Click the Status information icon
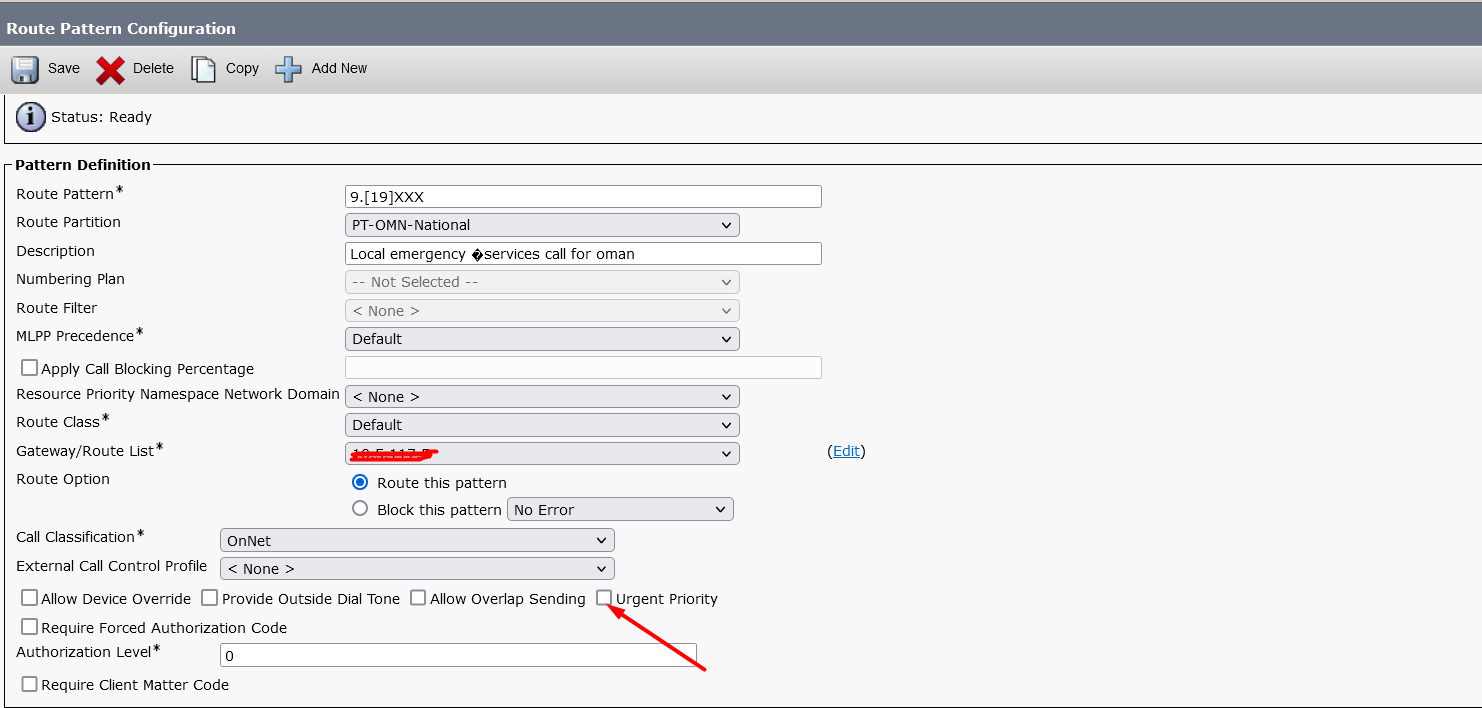 (30, 116)
